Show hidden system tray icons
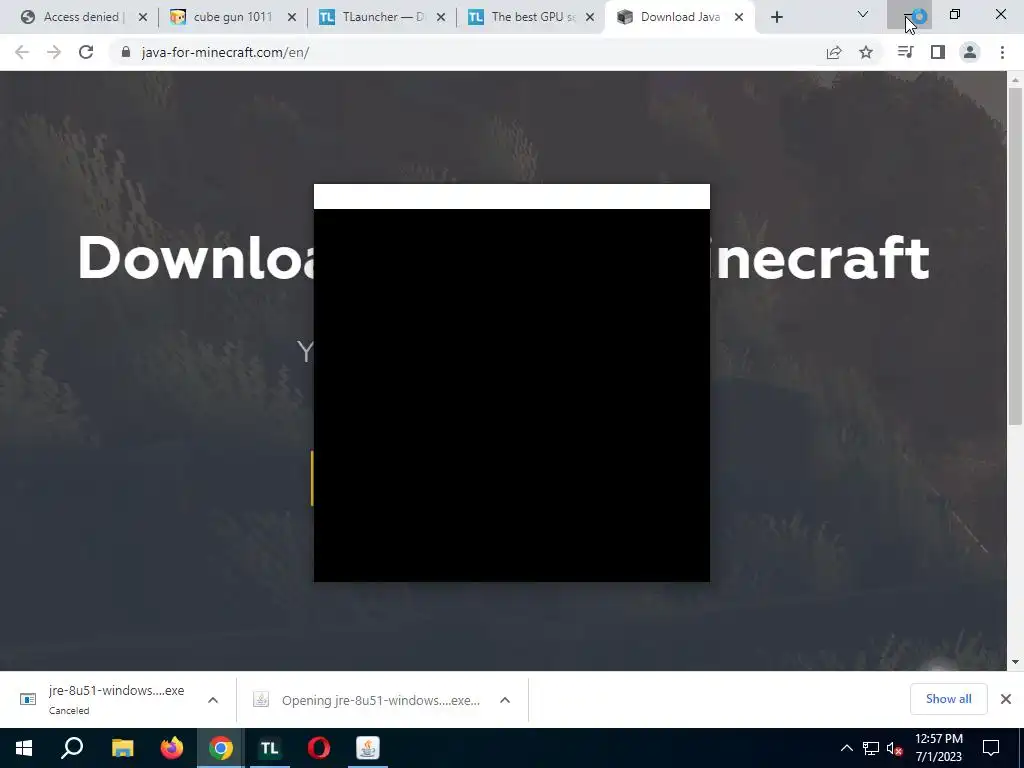 [x=846, y=748]
